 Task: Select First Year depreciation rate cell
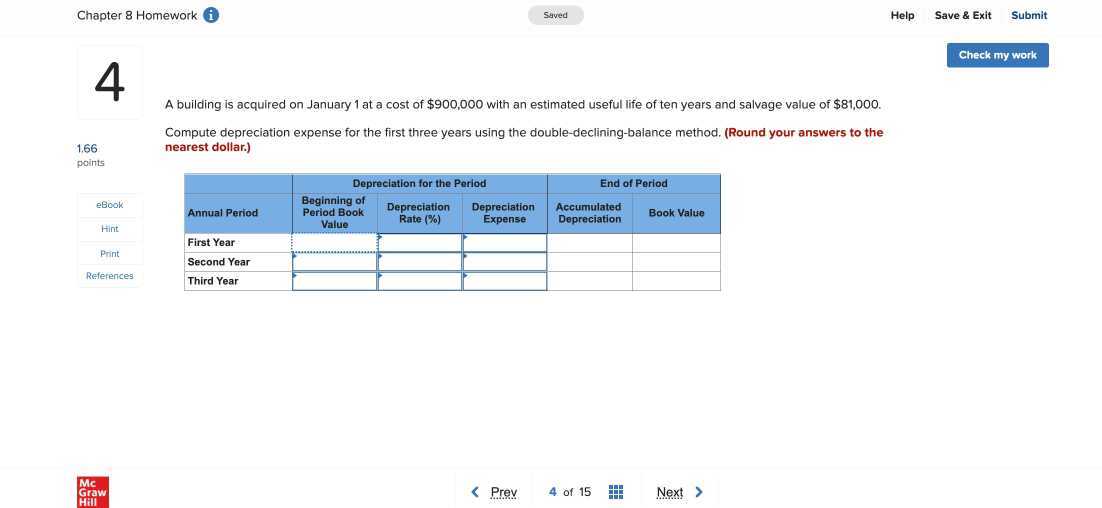click(420, 242)
